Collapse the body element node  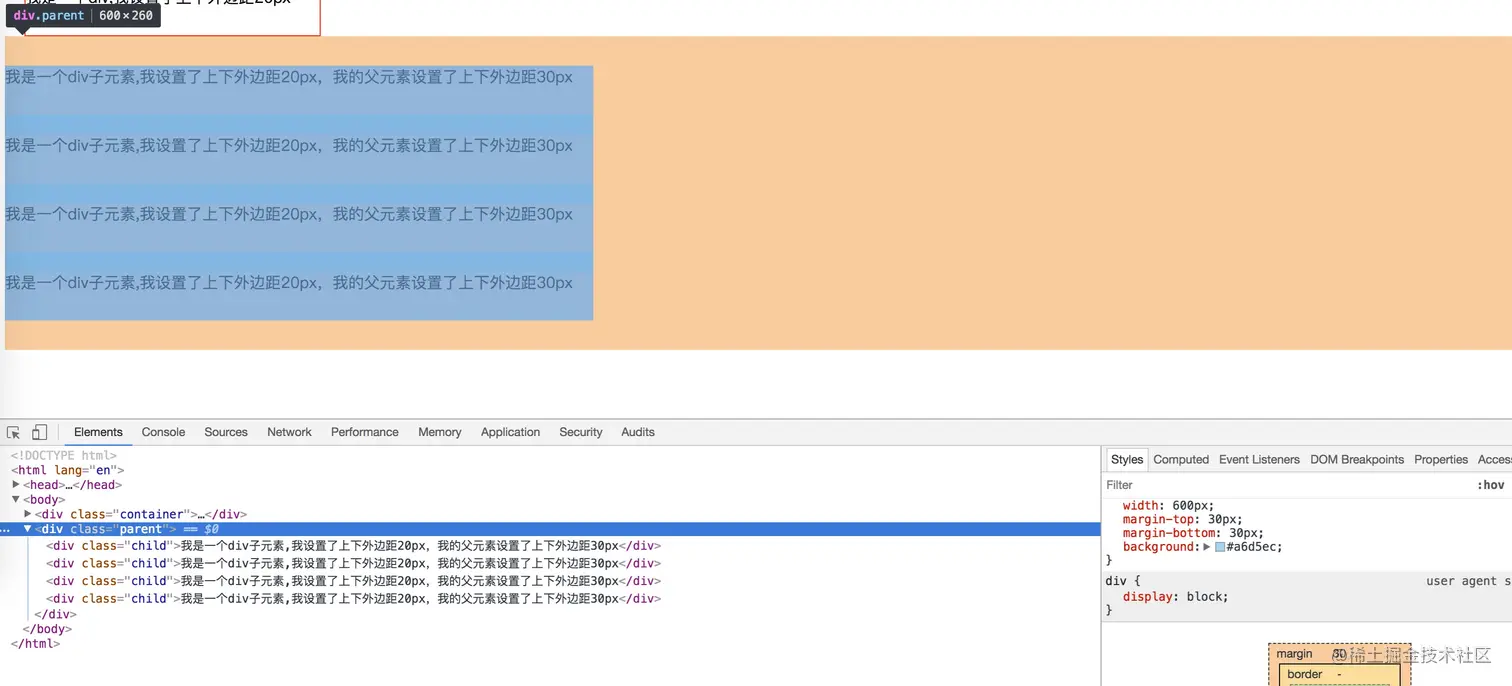point(16,500)
